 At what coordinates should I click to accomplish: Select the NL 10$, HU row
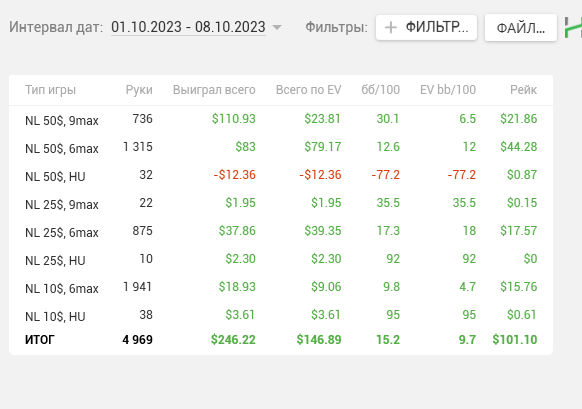click(281, 315)
